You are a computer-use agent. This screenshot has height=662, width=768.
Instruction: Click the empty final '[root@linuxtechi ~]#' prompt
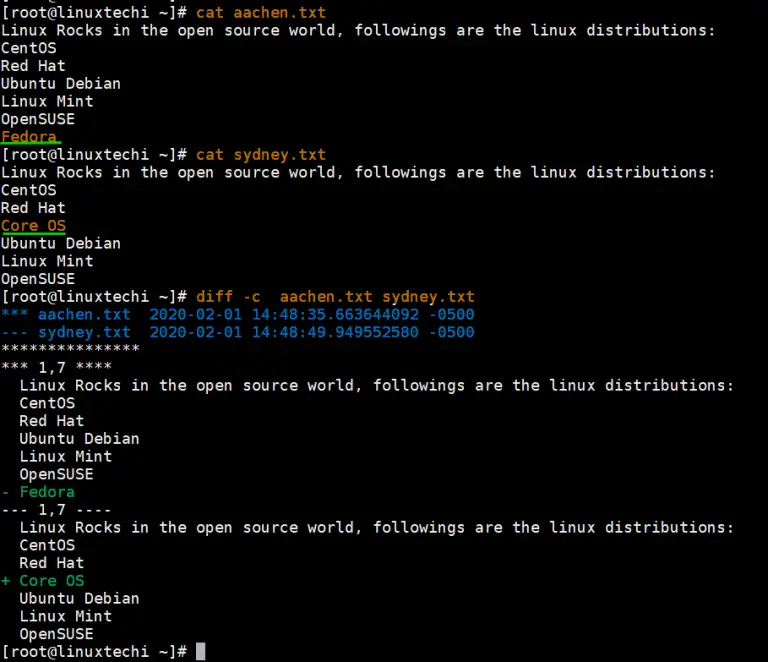(94, 652)
